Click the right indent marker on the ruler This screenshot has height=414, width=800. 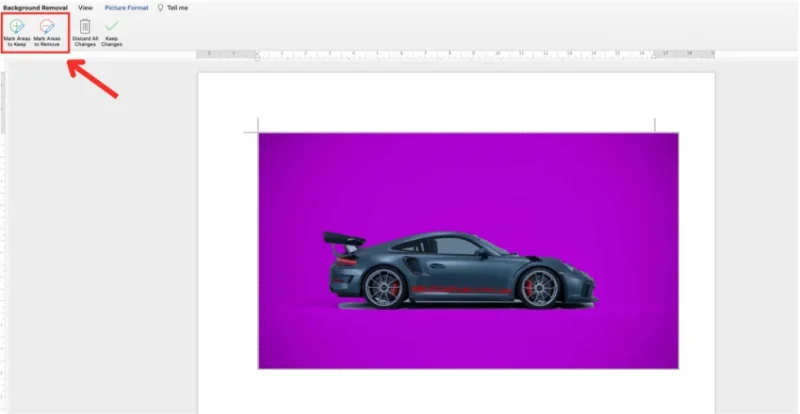(655, 56)
